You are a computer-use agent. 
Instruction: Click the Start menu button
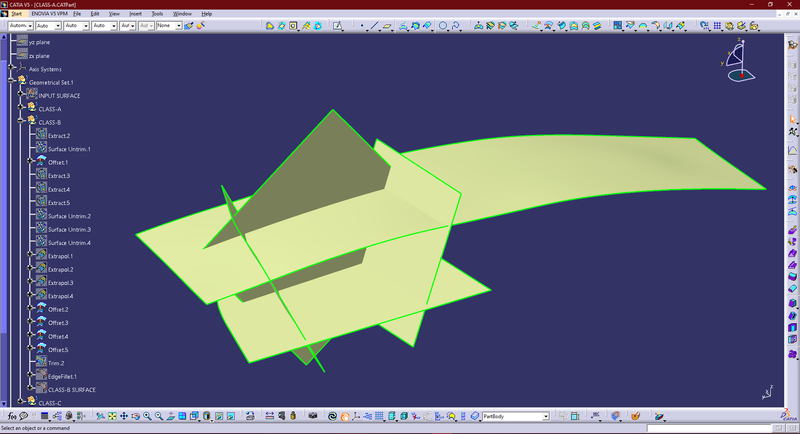16,14
